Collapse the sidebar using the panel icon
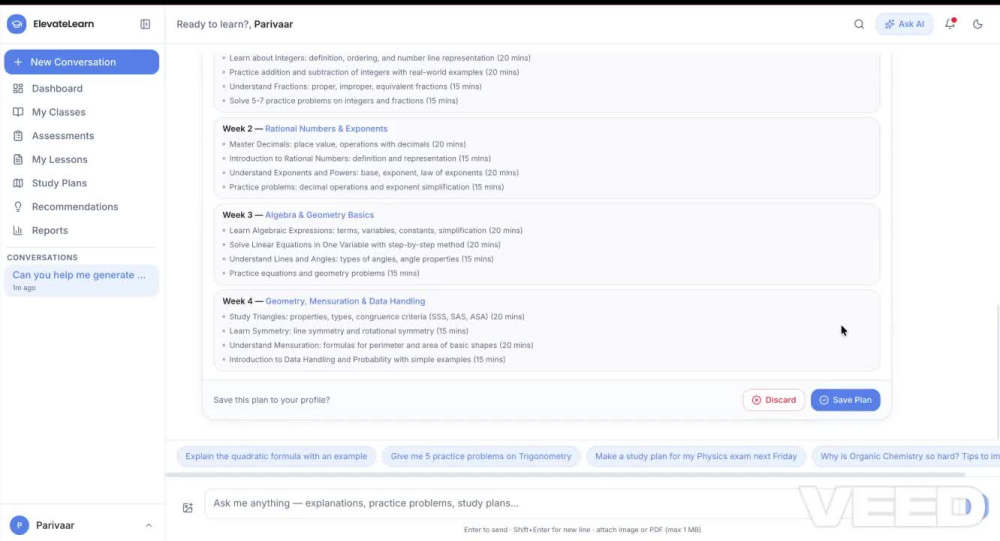Viewport: 1000px width, 541px height. (x=145, y=24)
